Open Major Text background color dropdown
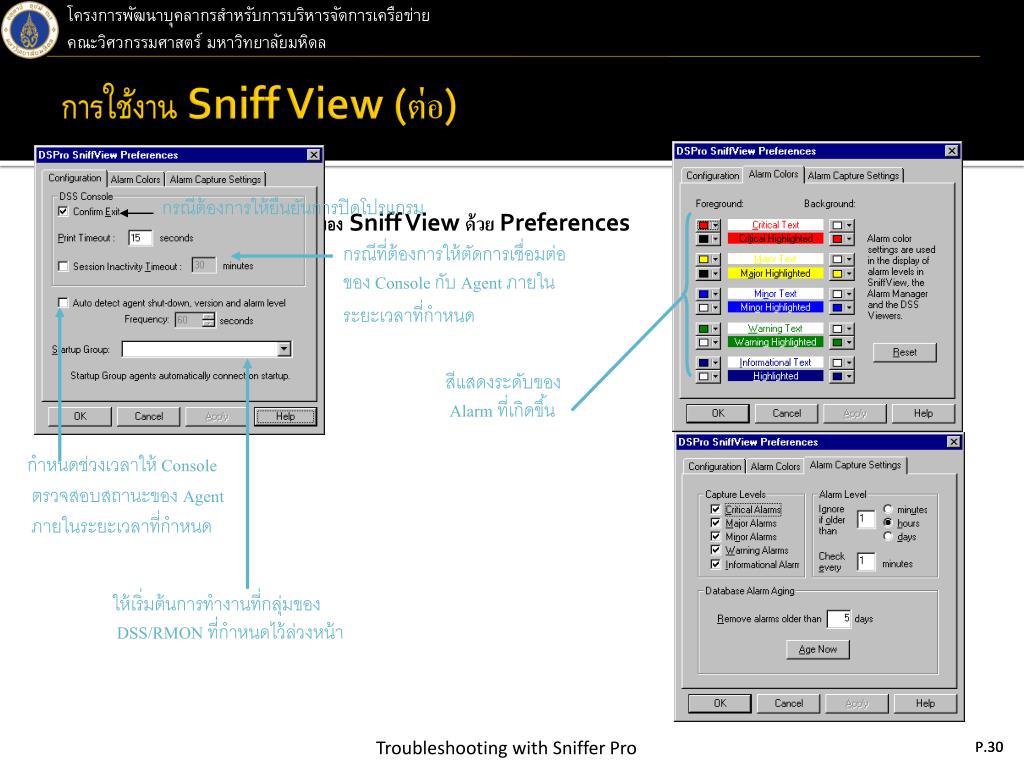Image resolution: width=1024 pixels, height=768 pixels. [849, 259]
